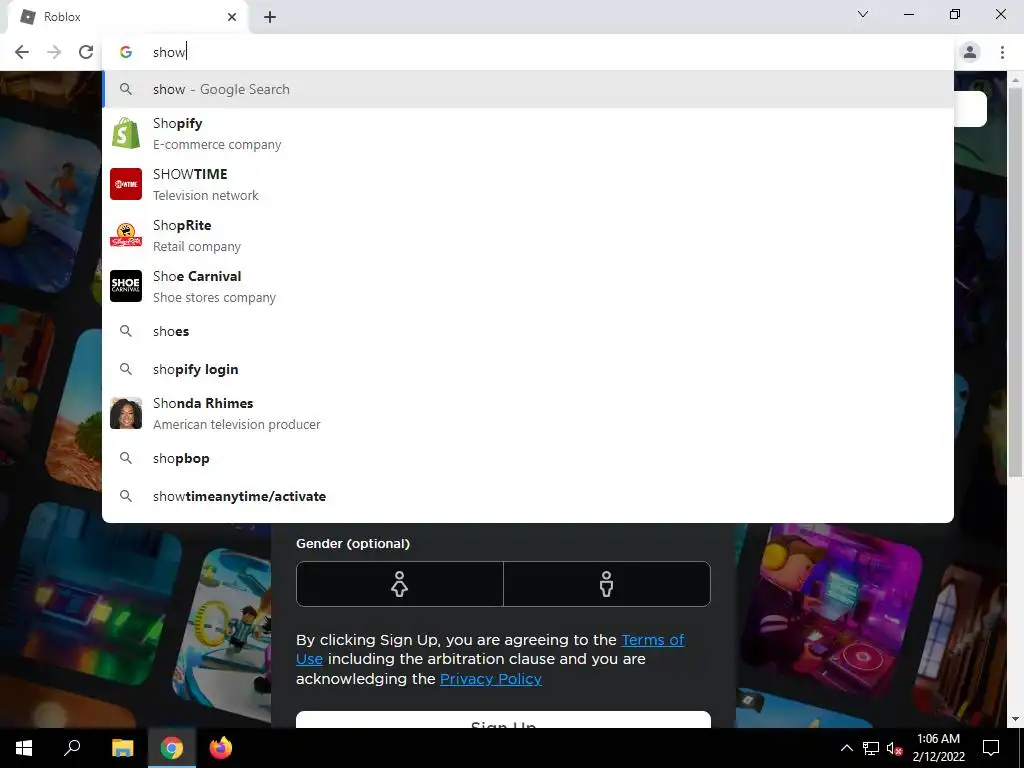Open the Windows notification center
1024x768 pixels.
(991, 748)
